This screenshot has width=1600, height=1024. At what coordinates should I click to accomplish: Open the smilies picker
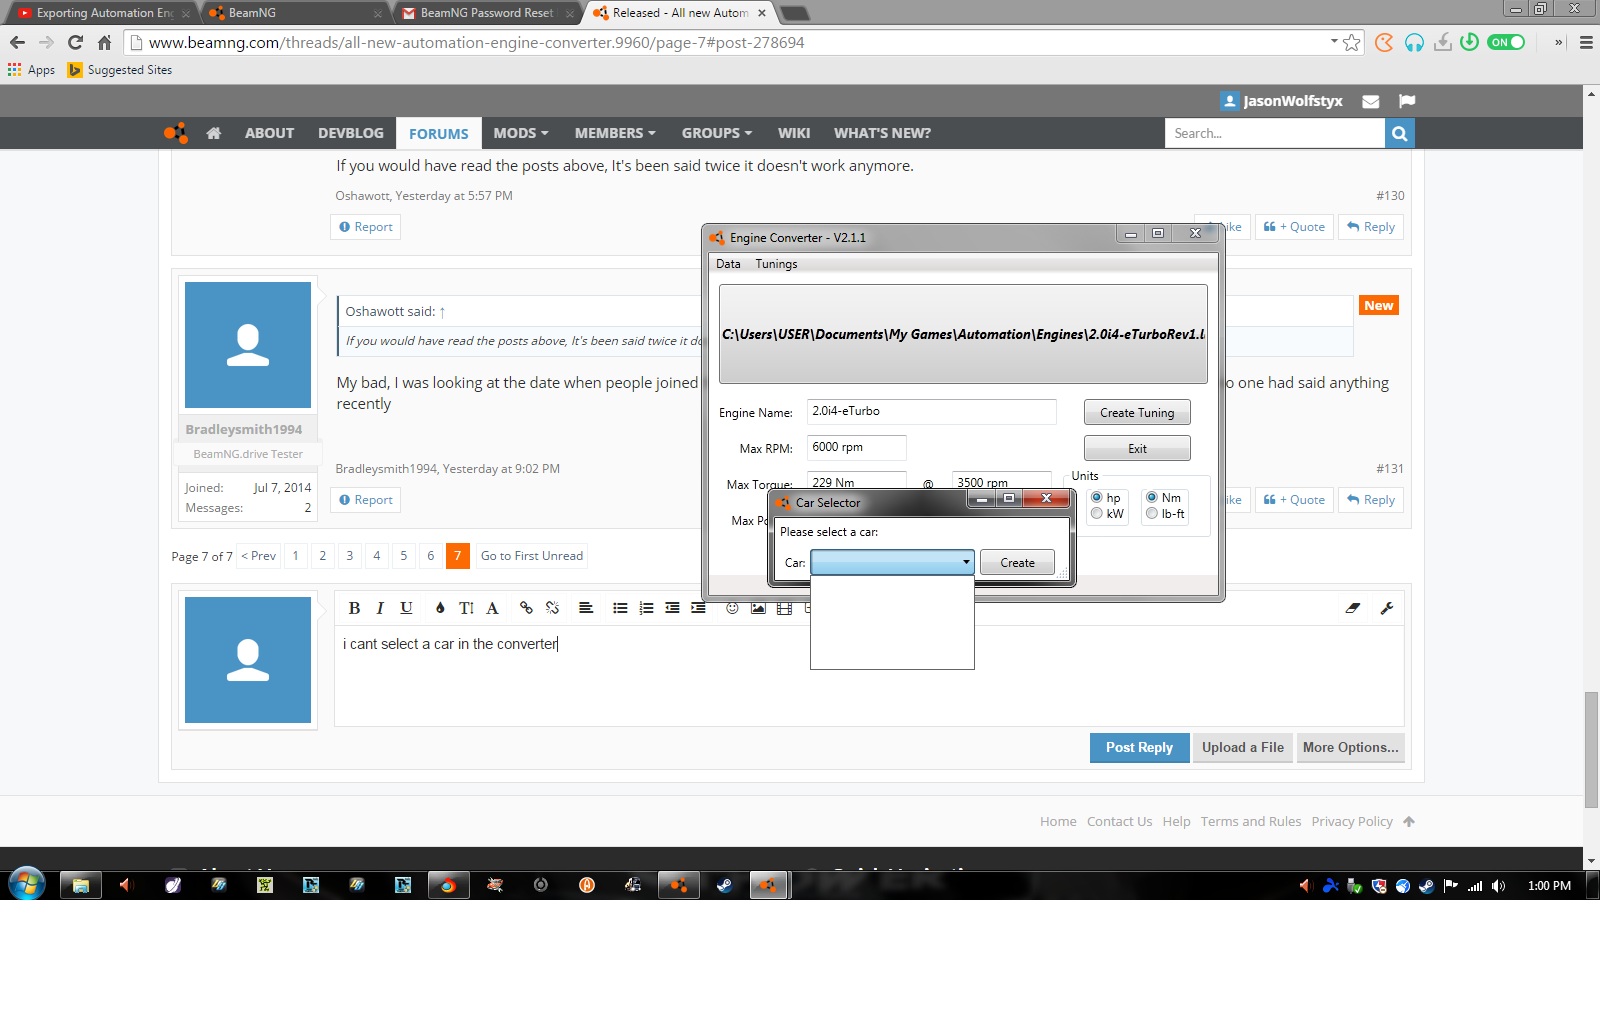pyautogui.click(x=732, y=608)
